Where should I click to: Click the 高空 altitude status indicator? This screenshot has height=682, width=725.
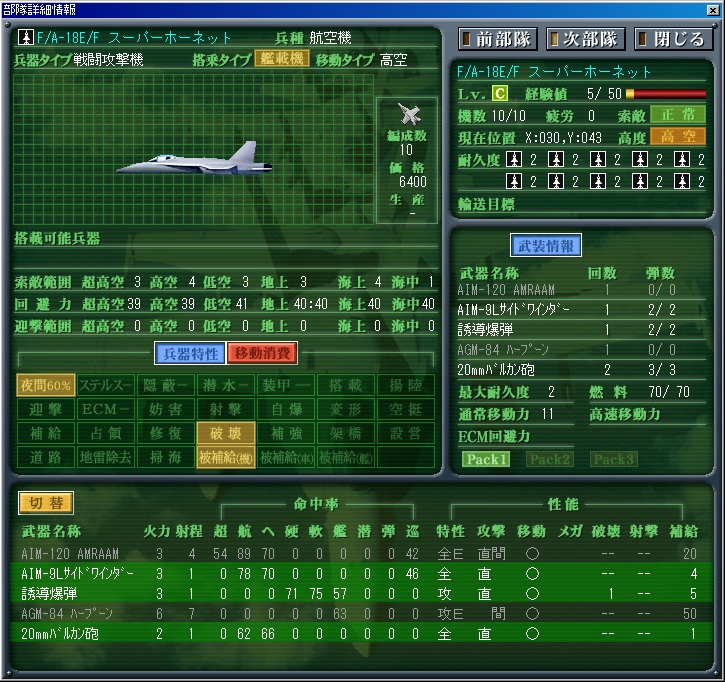(678, 136)
